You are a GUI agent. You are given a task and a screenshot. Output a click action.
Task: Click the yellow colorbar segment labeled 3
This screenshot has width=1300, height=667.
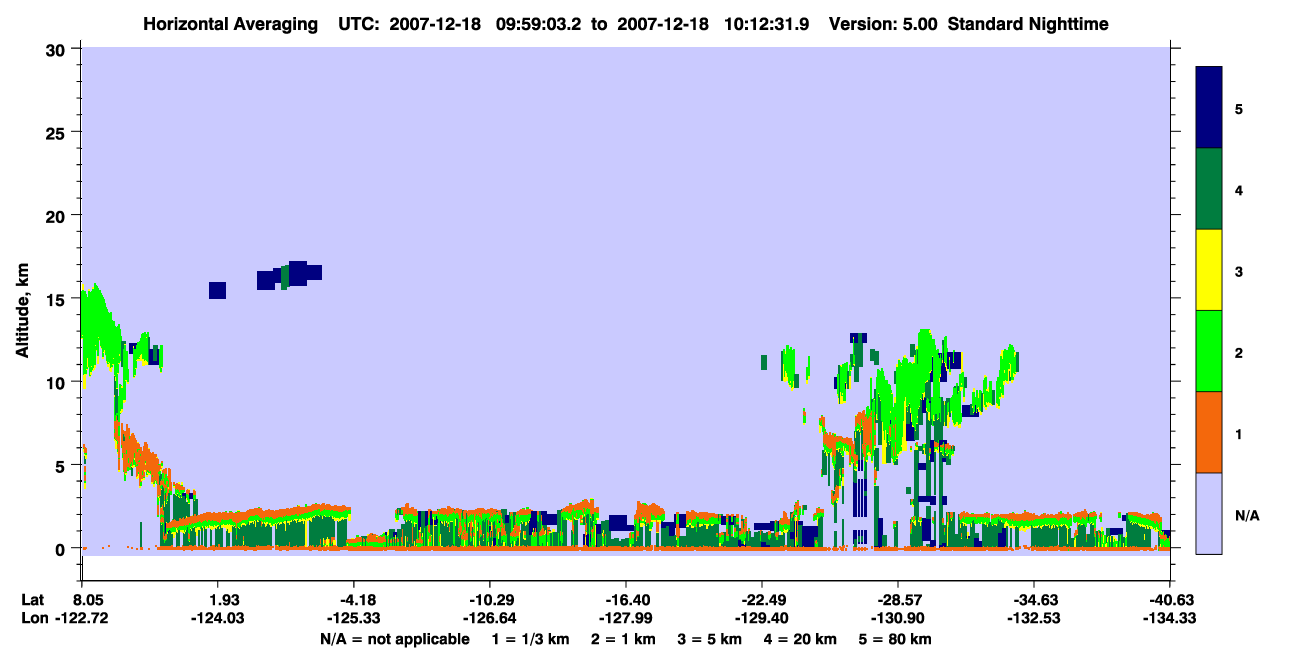coord(1209,270)
